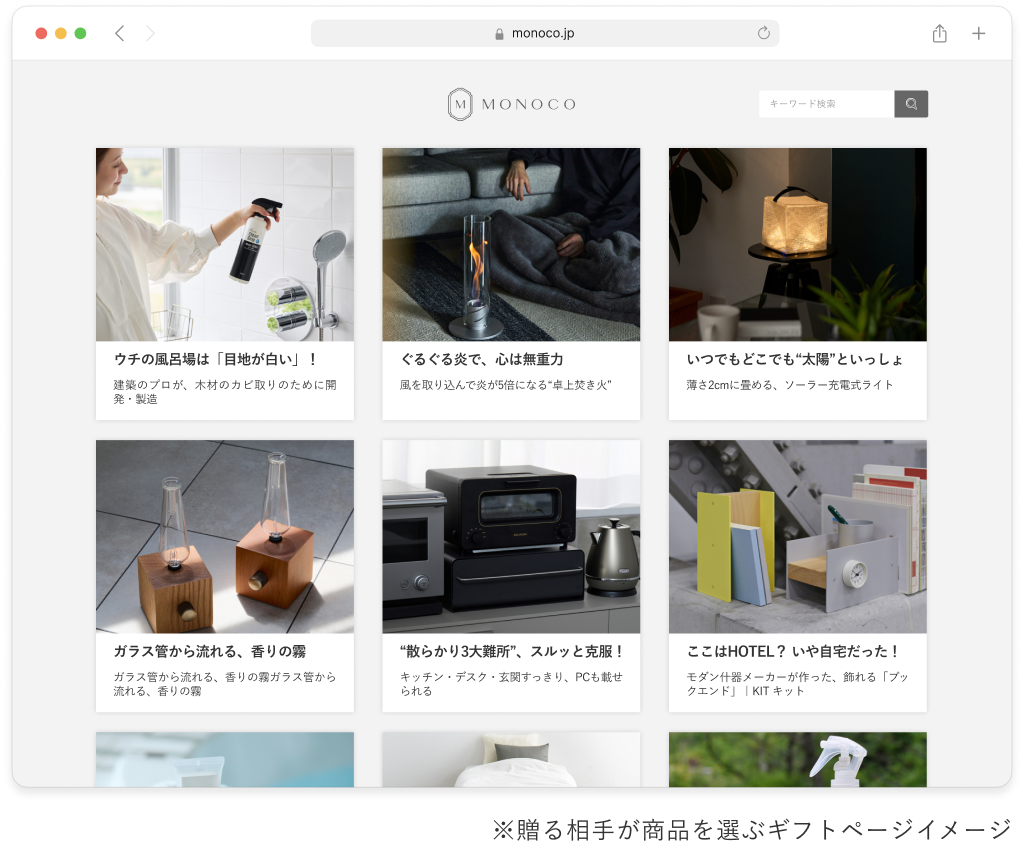Click the ここはHOTEL？ いや自宅だった！ title
This screenshot has width=1023, height=851.
(x=793, y=651)
